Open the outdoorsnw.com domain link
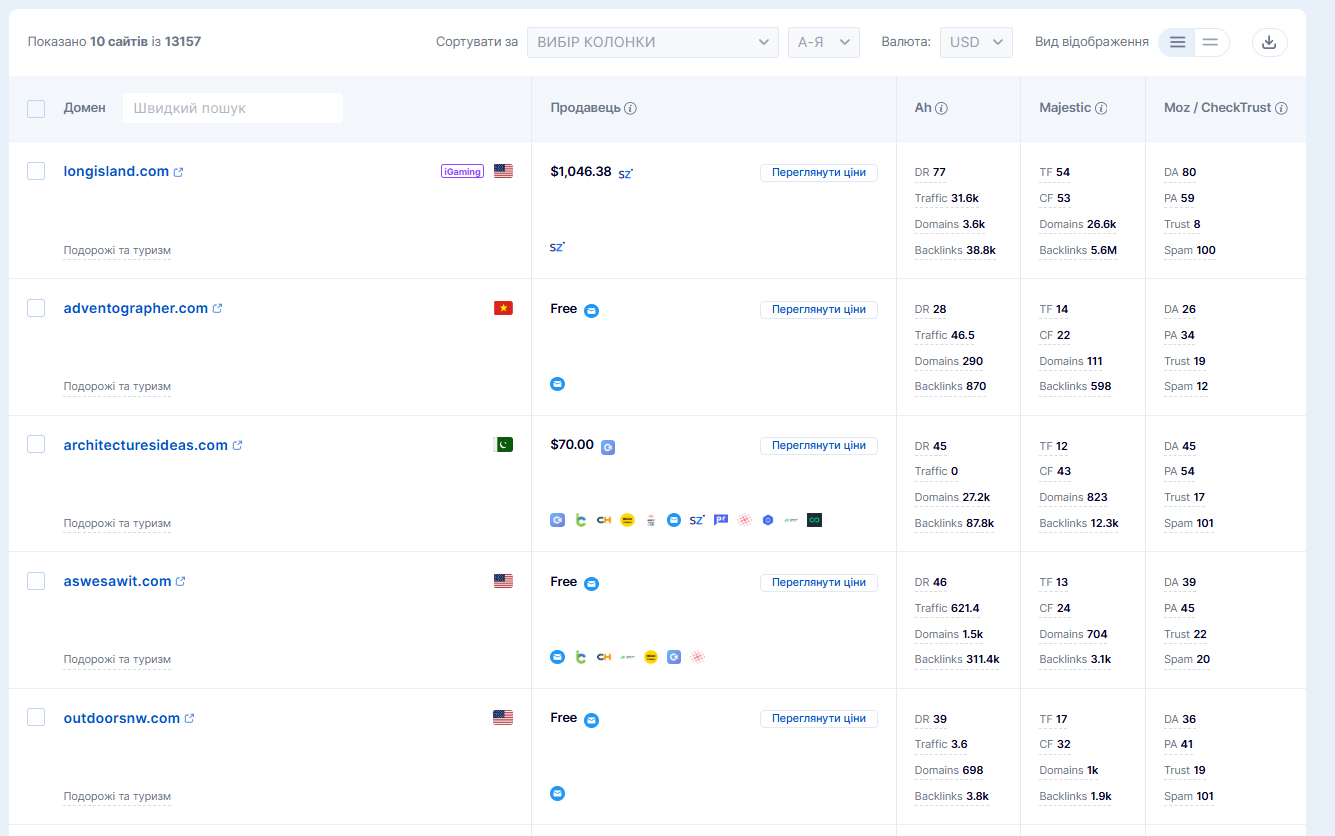The image size is (1335, 836). pyautogui.click(x=122, y=718)
